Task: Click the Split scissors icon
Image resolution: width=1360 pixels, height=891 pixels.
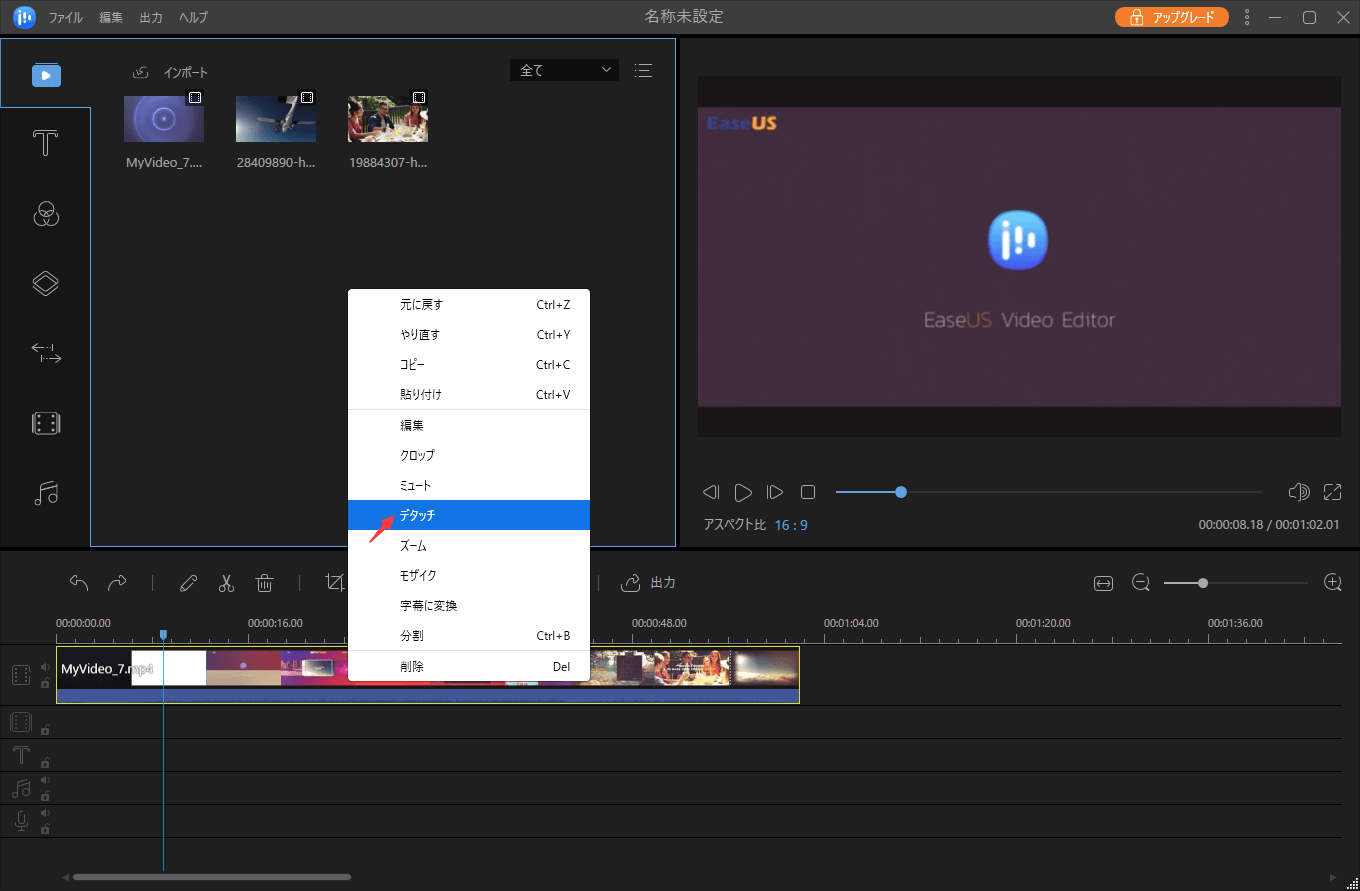Action: point(227,582)
